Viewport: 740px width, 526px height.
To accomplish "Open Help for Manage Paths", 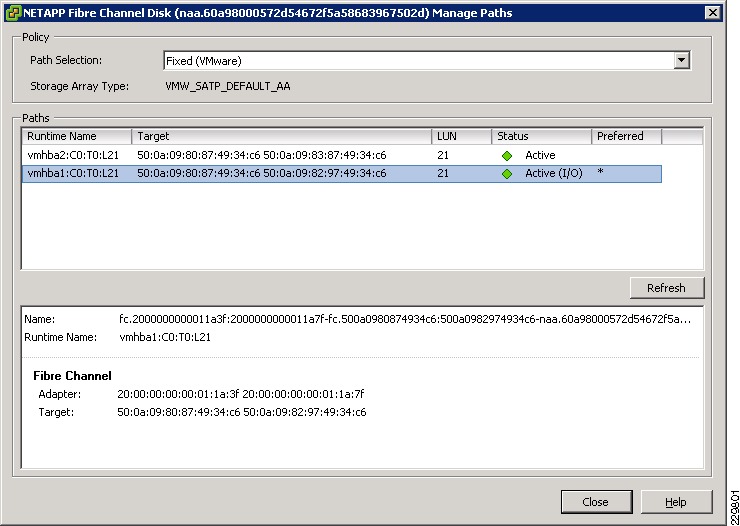I will tap(676, 502).
